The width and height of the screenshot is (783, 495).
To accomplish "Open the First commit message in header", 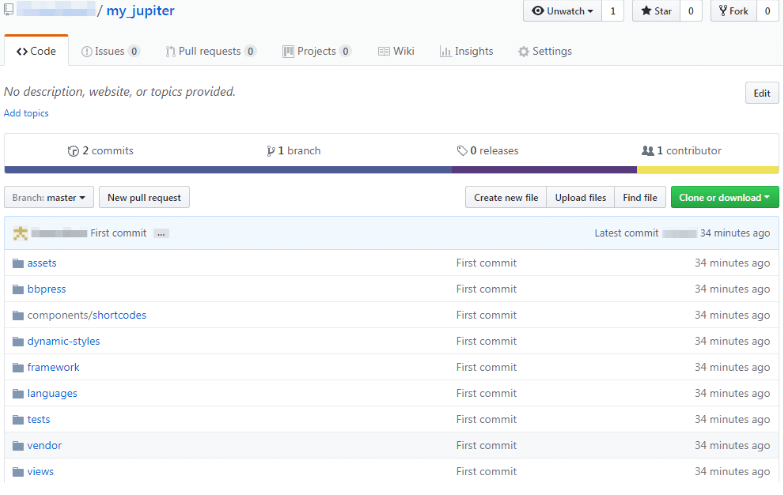I will coord(118,233).
